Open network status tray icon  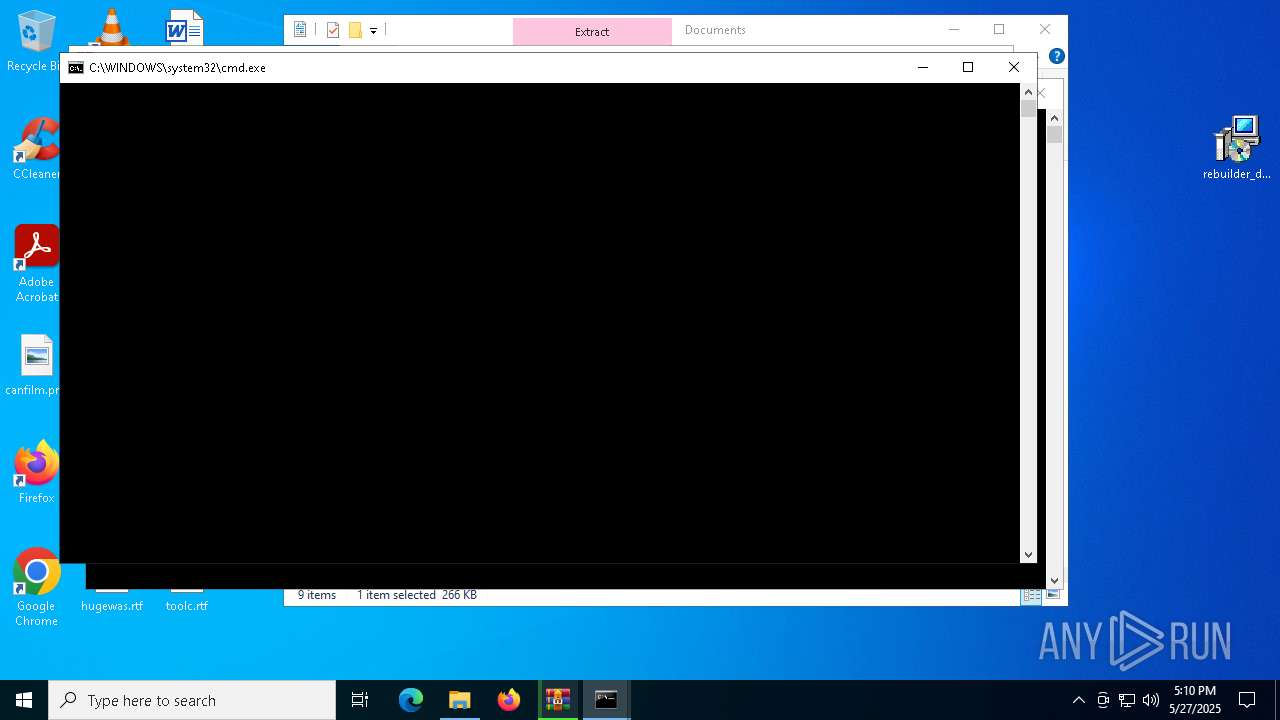(x=1127, y=700)
